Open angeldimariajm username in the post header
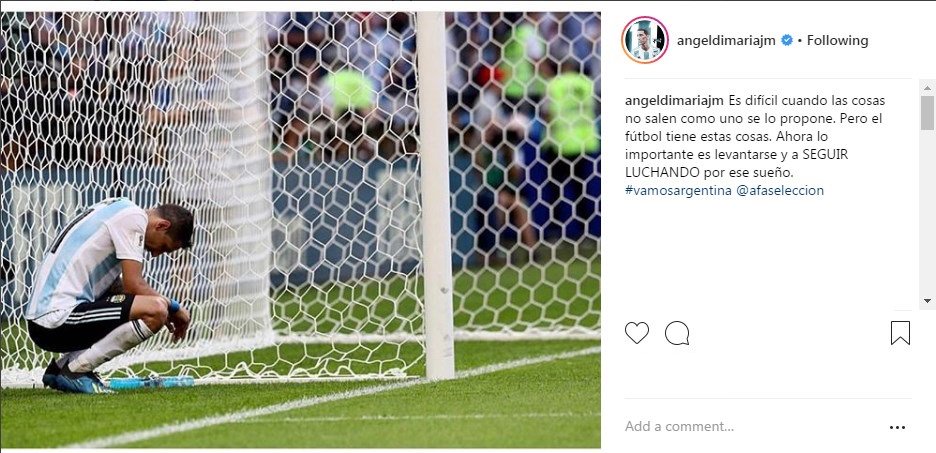 726,41
